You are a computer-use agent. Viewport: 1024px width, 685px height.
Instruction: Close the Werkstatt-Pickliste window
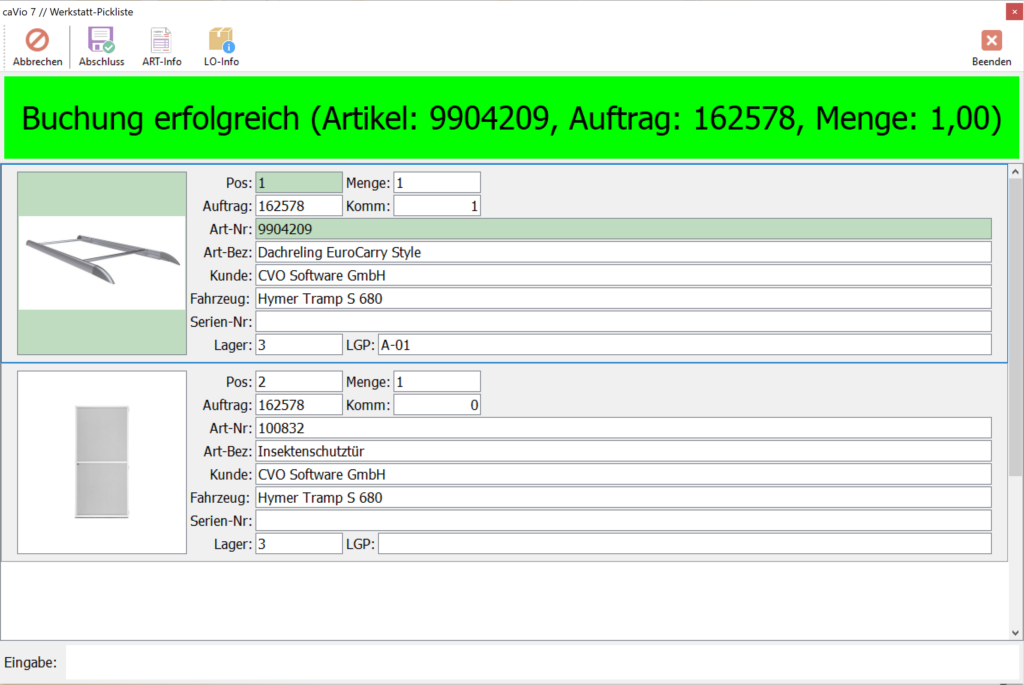[x=1014, y=11]
